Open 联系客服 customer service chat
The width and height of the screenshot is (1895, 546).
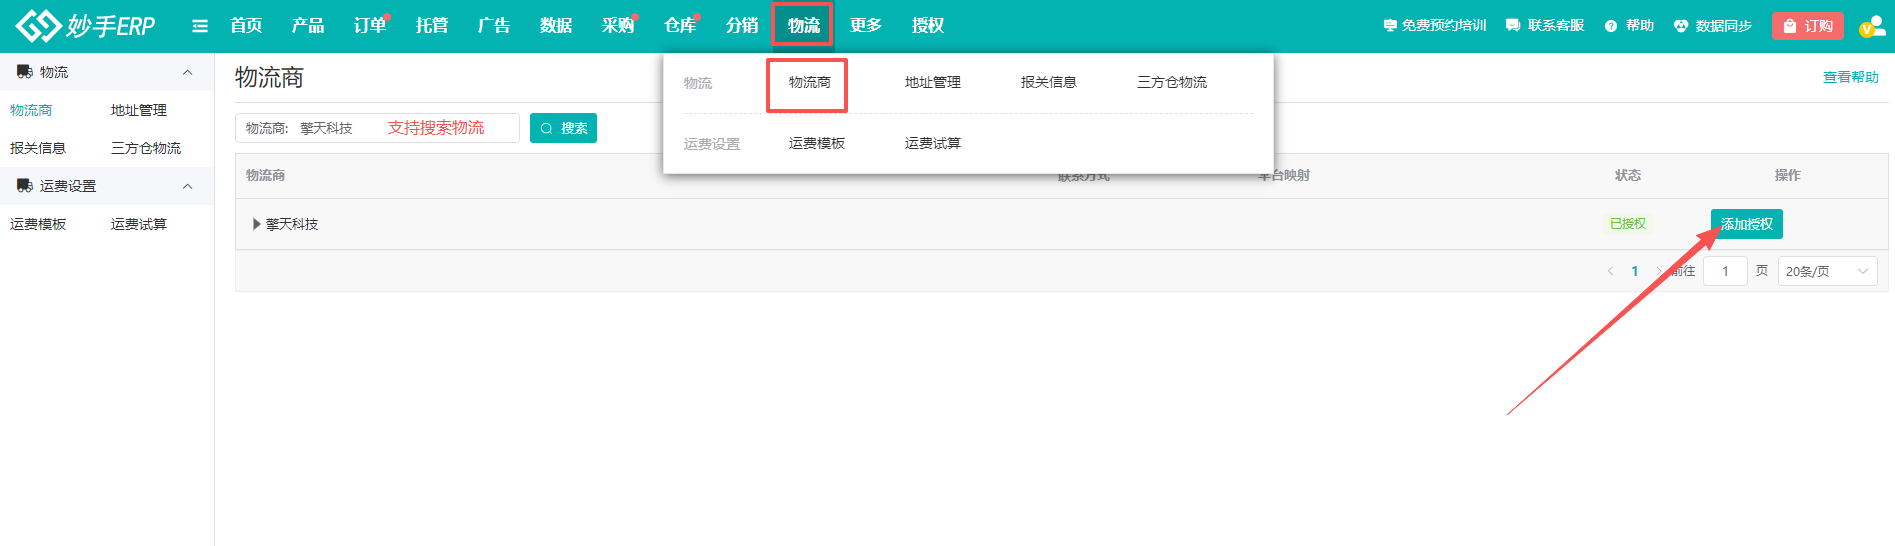[1545, 26]
